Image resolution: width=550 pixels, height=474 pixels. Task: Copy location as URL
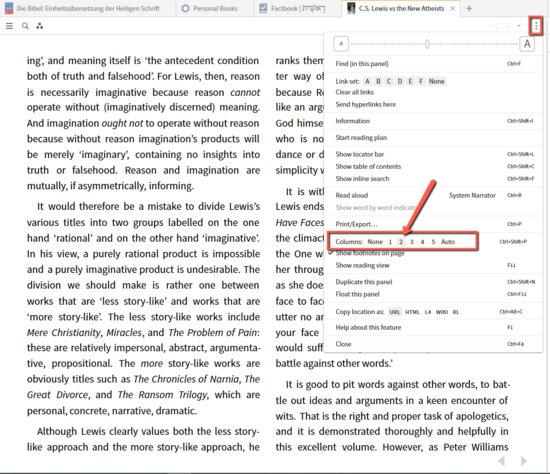click(x=395, y=312)
